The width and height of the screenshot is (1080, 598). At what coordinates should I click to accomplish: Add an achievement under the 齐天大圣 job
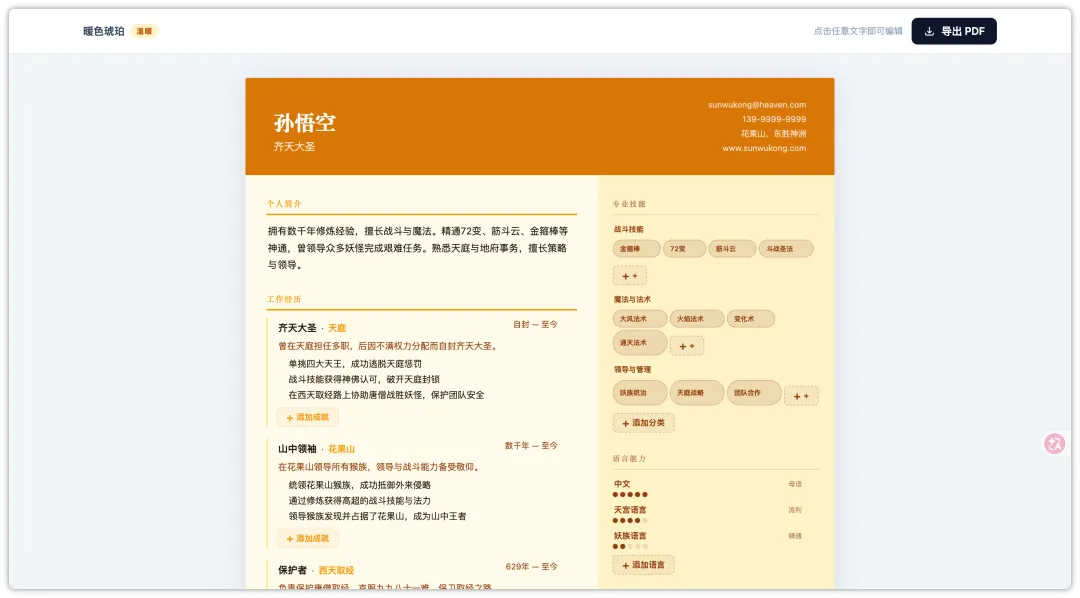tap(307, 417)
